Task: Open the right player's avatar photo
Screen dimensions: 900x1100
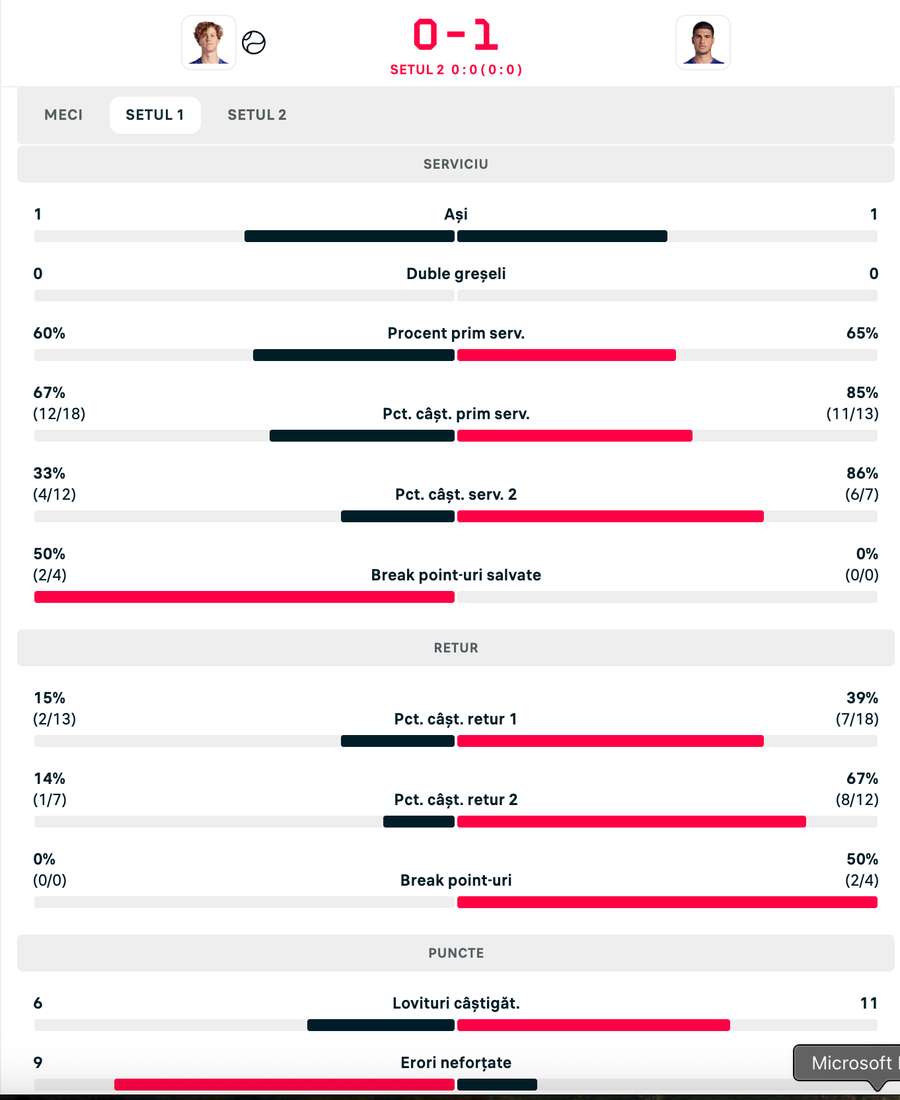Action: point(703,42)
